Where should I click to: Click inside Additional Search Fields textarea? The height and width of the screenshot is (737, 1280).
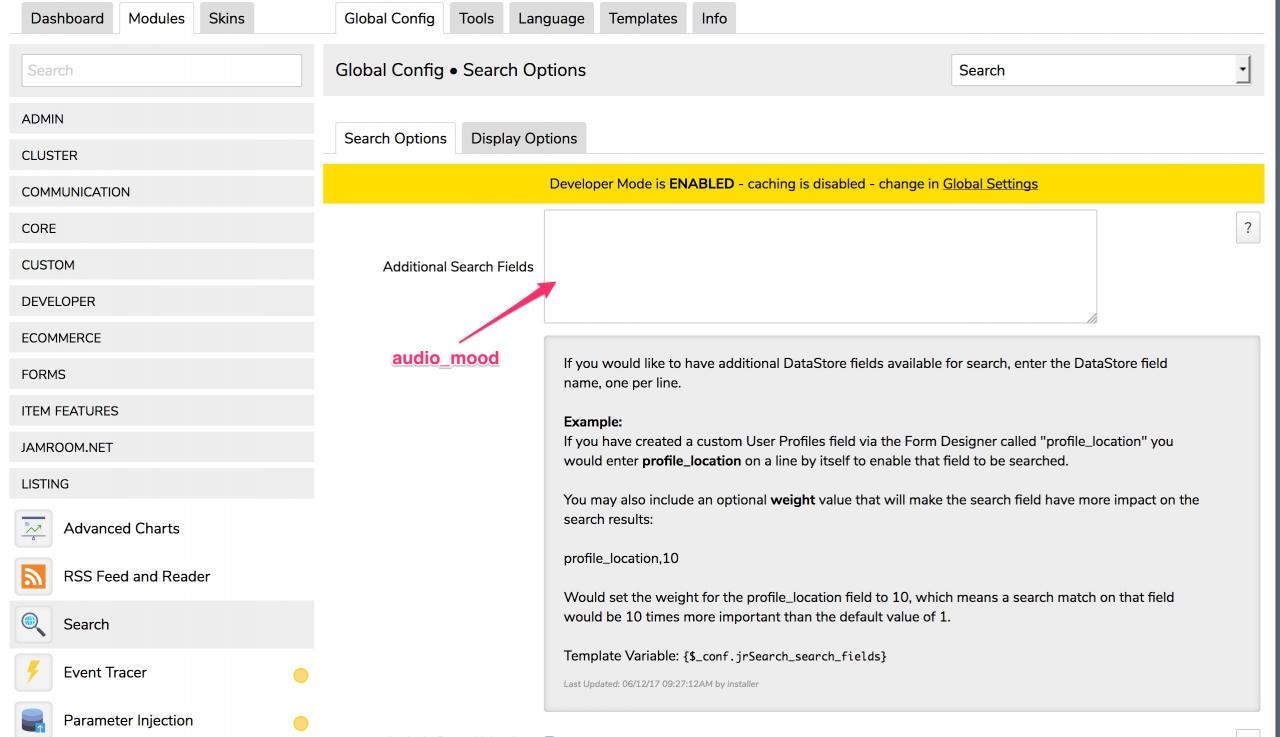[x=820, y=266]
